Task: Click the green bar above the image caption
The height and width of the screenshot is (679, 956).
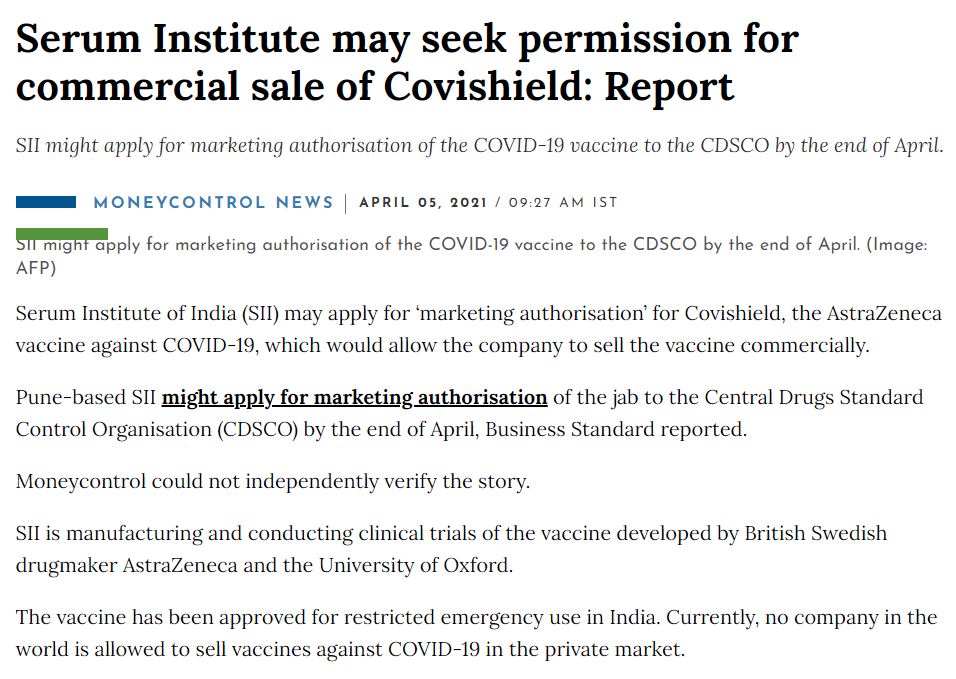Action: tap(62, 233)
